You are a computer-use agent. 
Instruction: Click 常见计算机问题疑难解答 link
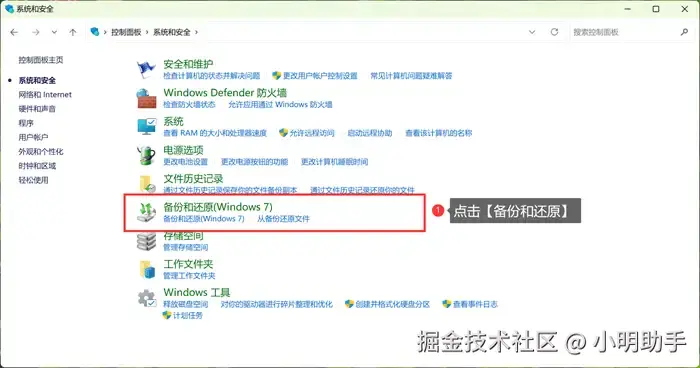411,76
